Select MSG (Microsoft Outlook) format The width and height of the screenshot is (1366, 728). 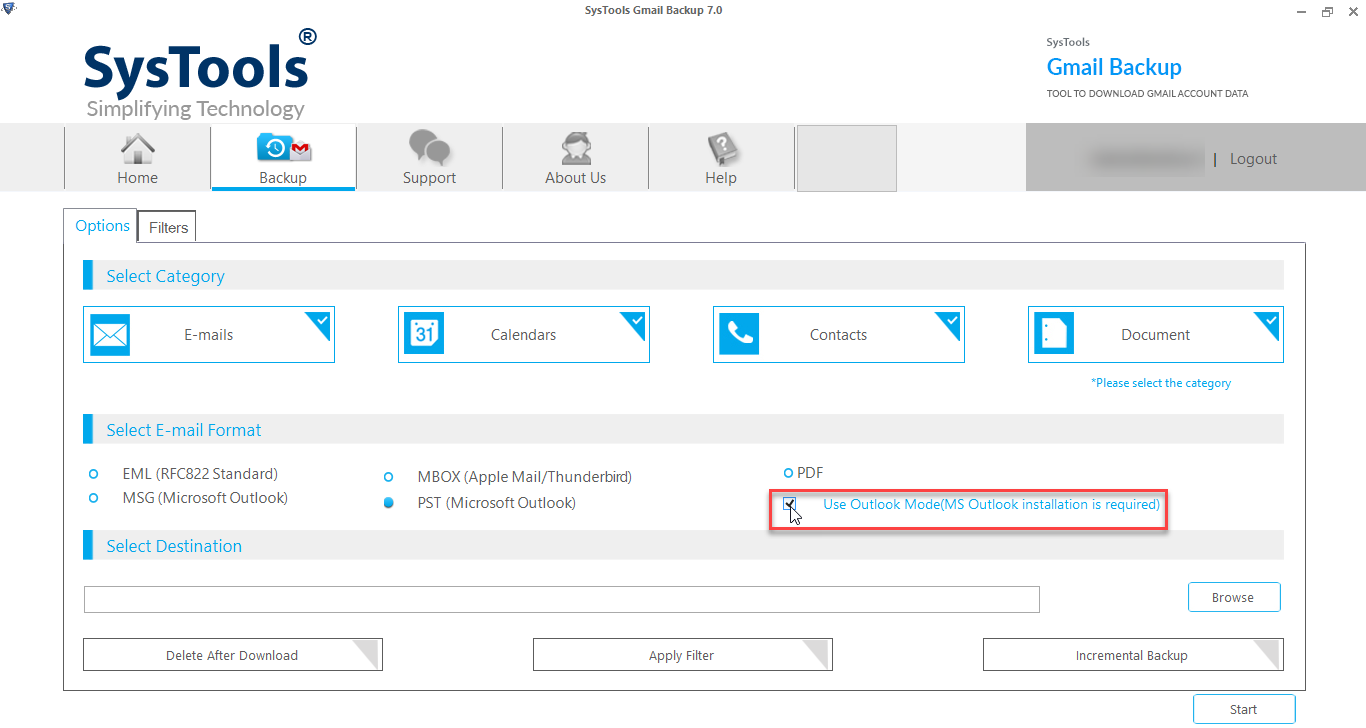click(x=94, y=498)
